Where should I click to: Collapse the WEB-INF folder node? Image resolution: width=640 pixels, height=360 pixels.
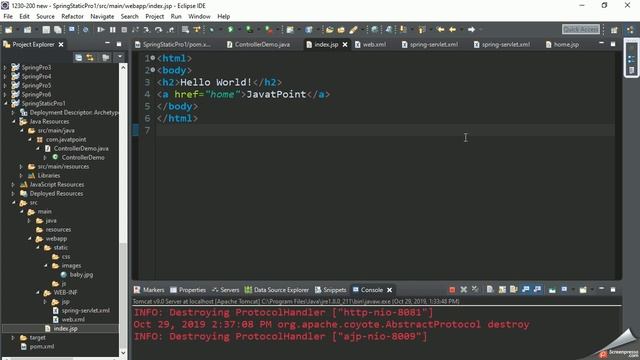[x=38, y=293]
